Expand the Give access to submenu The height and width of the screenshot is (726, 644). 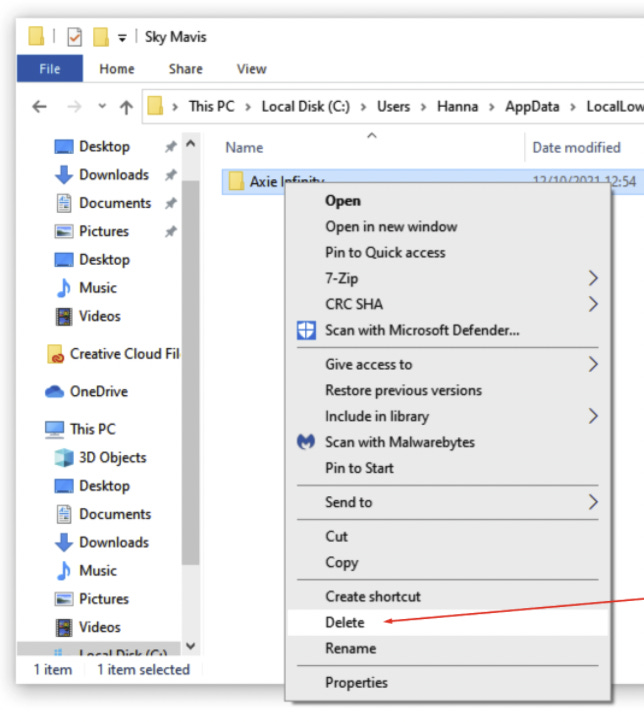click(447, 364)
